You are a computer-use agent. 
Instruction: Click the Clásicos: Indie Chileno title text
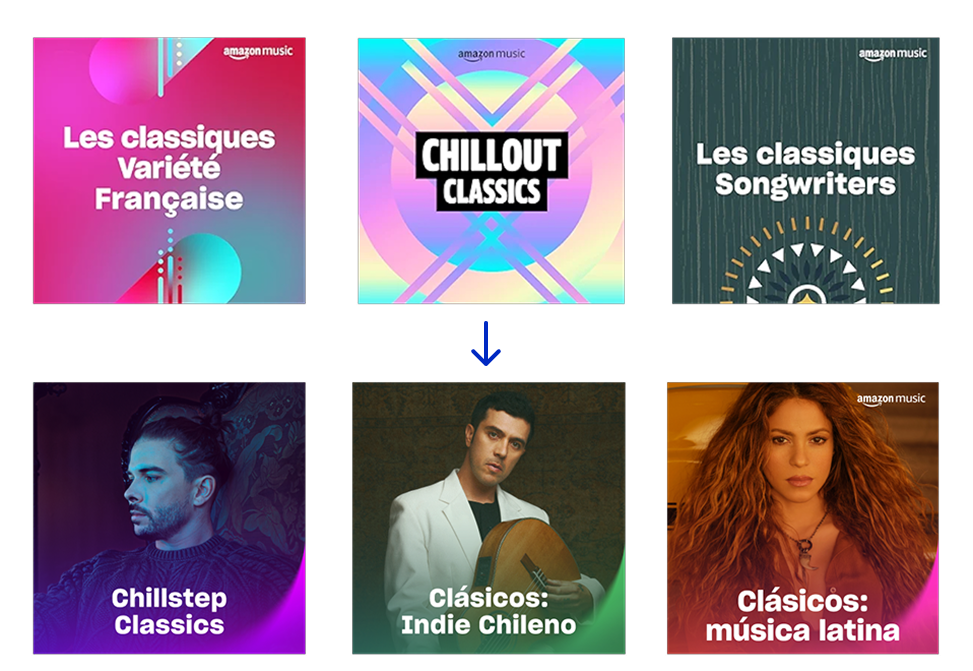[489, 611]
